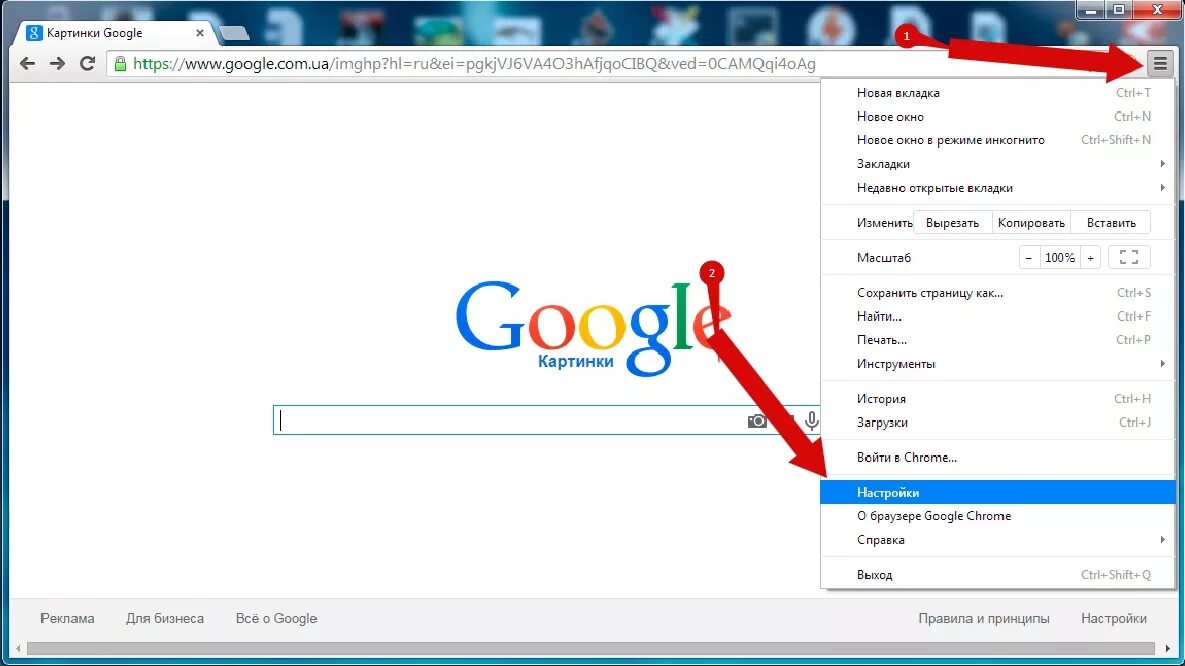Viewport: 1185px width, 666px height.
Task: Click the green padlock security icon
Action: coord(120,64)
